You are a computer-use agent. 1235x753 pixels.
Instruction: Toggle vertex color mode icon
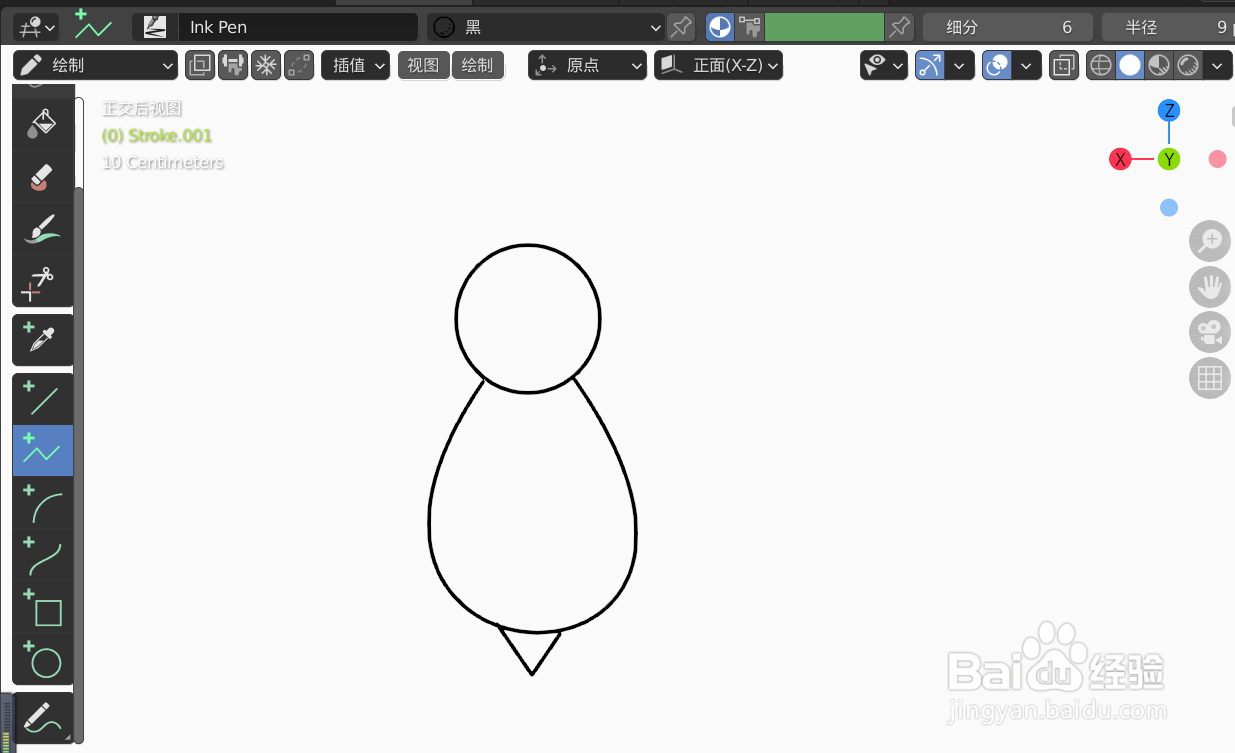click(749, 27)
